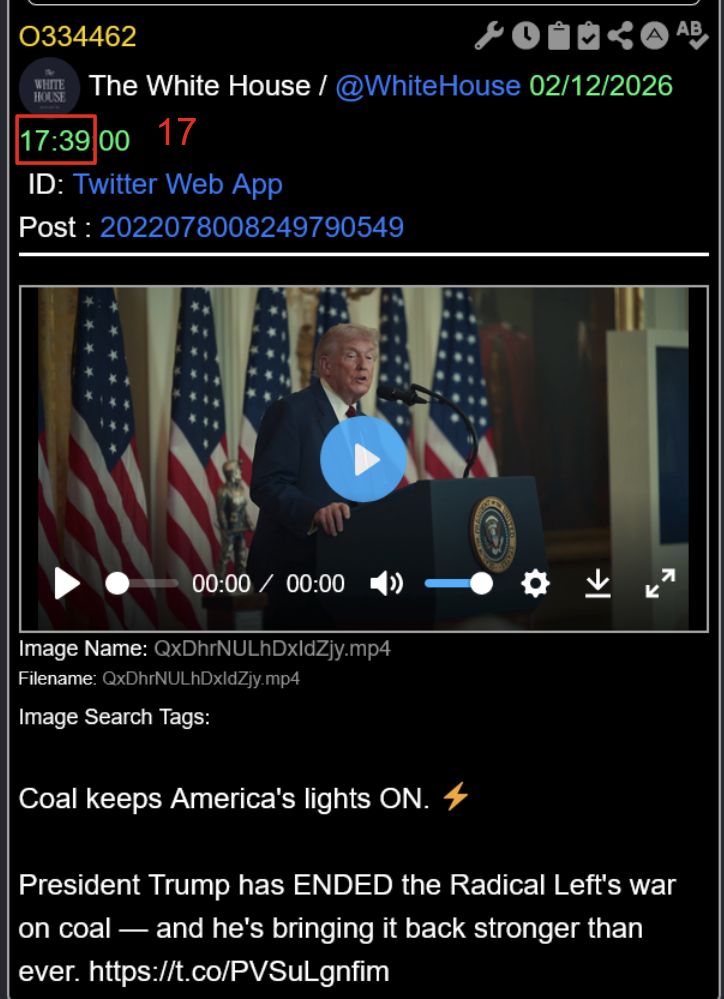Open the share icon for this post
The height and width of the screenshot is (999, 724).
(621, 37)
